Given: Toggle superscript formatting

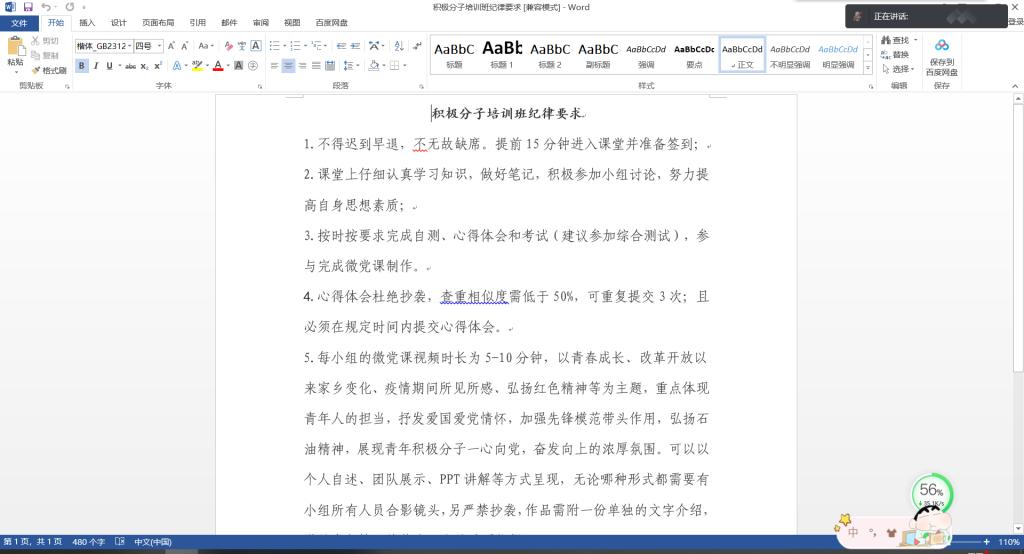Looking at the screenshot, I should pyautogui.click(x=158, y=66).
